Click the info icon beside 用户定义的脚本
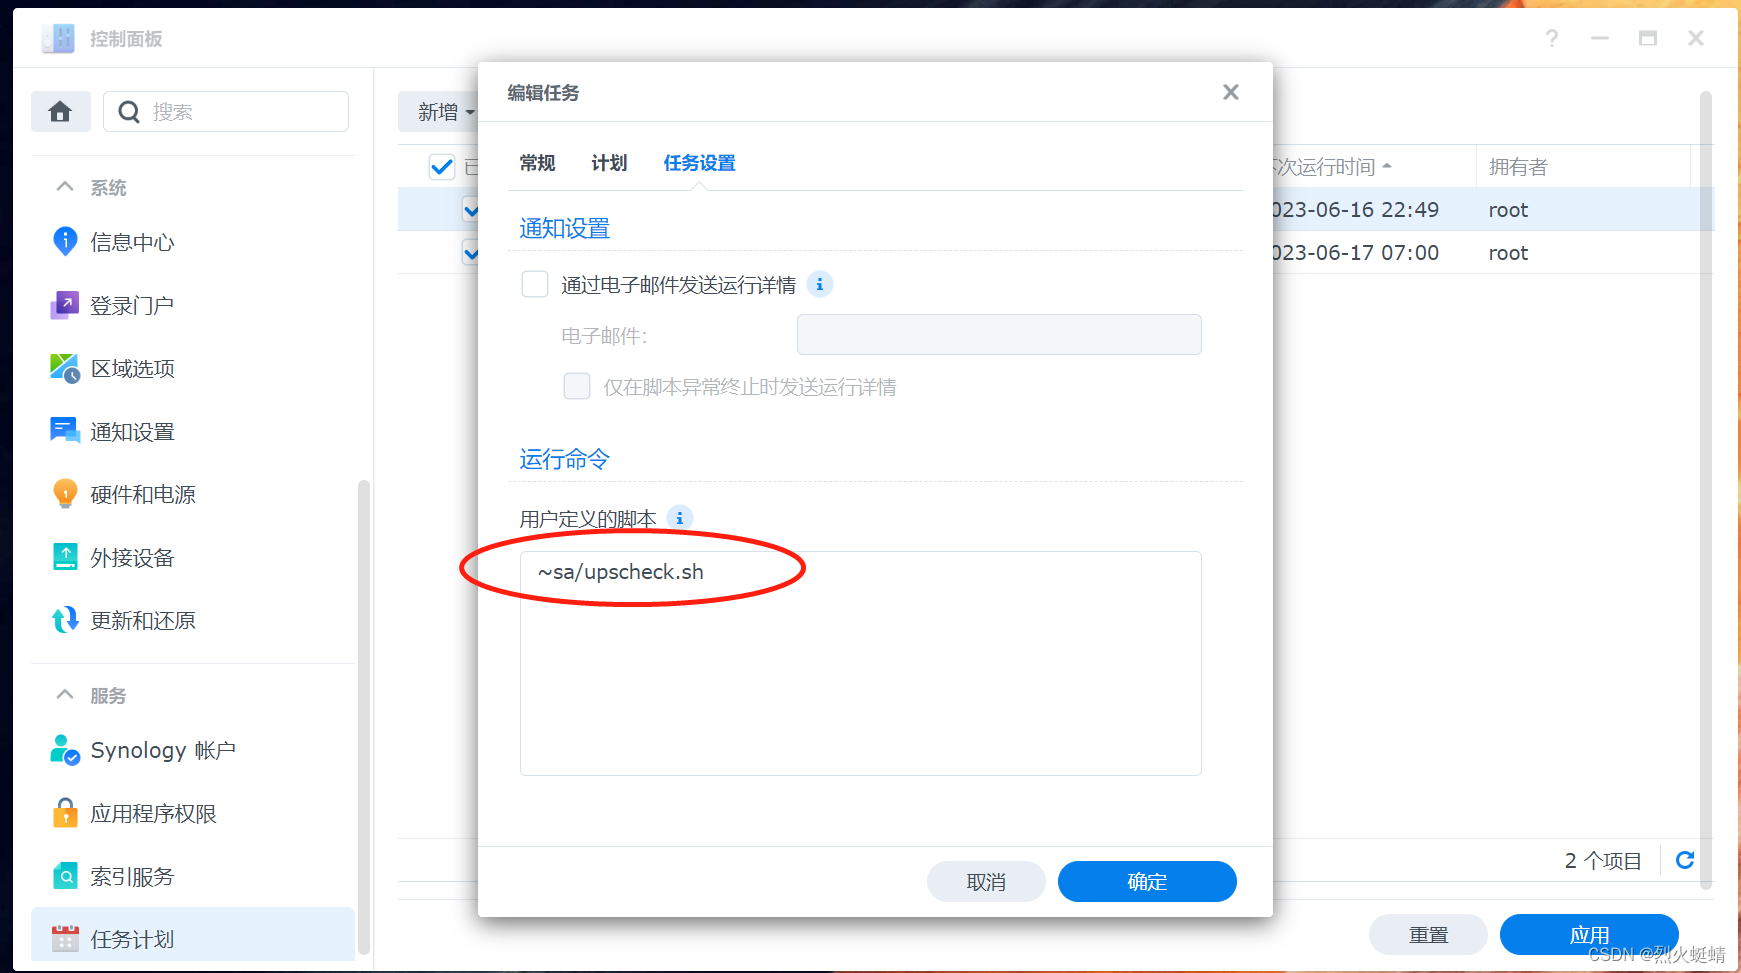The height and width of the screenshot is (973, 1741). pos(680,518)
